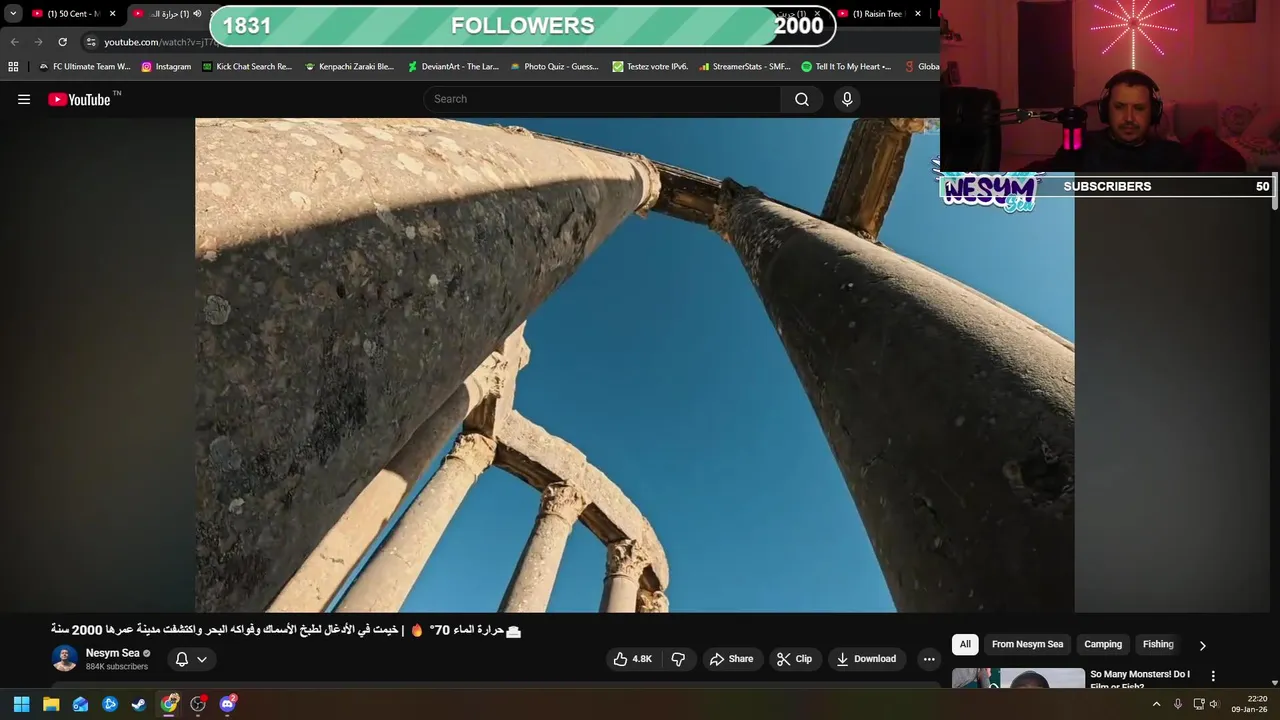
Task: Open the YouTube hamburger guide menu
Action: tap(24, 99)
